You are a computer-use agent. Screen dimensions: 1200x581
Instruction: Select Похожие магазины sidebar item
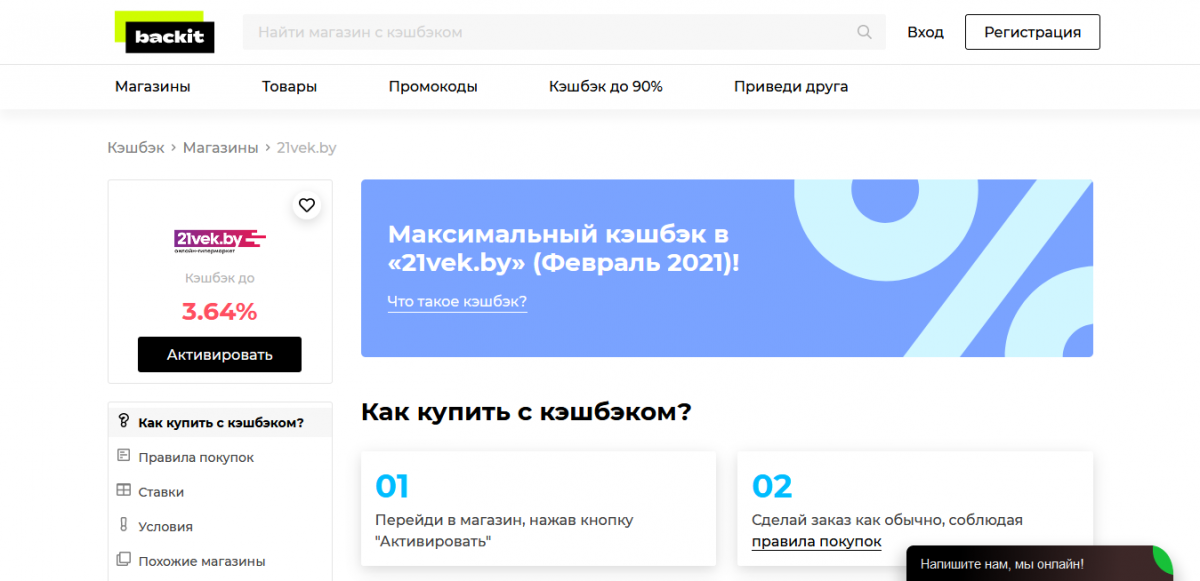click(x=202, y=561)
